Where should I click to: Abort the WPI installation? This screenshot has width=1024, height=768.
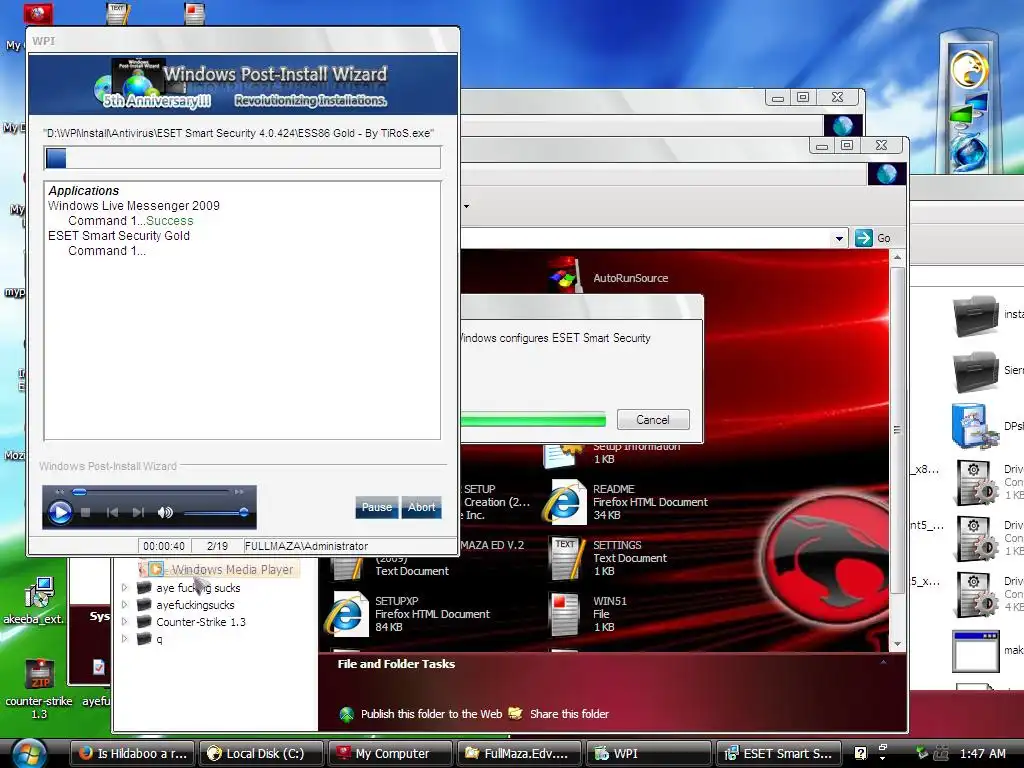tap(421, 507)
